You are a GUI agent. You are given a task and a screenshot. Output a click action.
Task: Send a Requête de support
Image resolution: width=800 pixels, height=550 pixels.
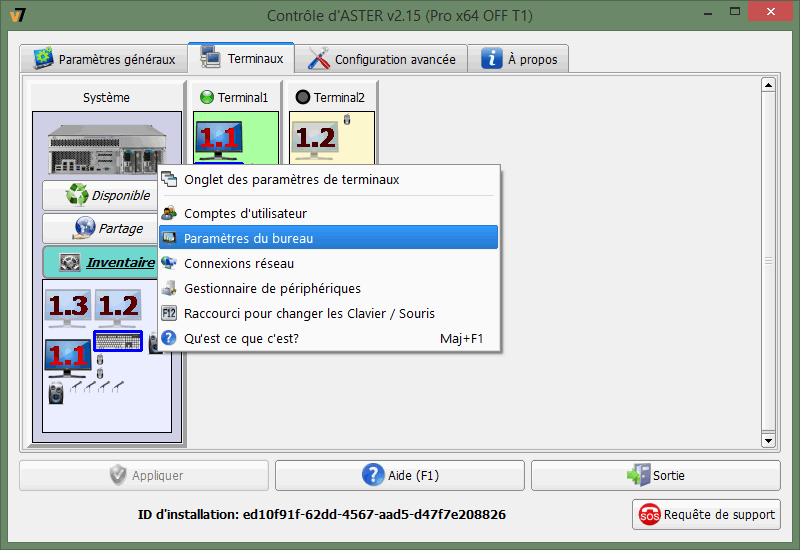[707, 515]
